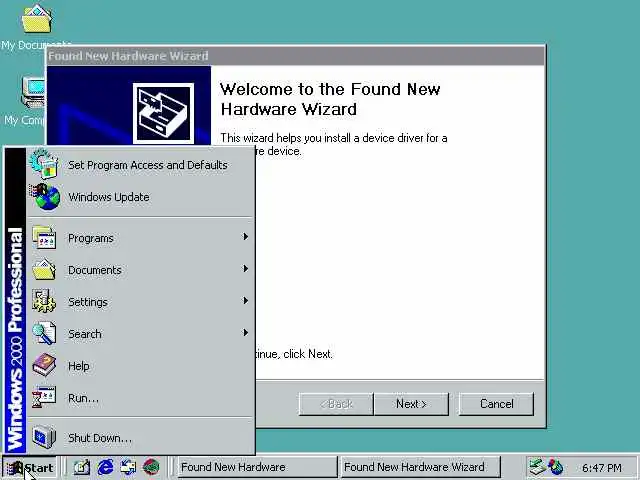Viewport: 640px width, 480px height.
Task: Click the Help book icon
Action: click(x=44, y=365)
